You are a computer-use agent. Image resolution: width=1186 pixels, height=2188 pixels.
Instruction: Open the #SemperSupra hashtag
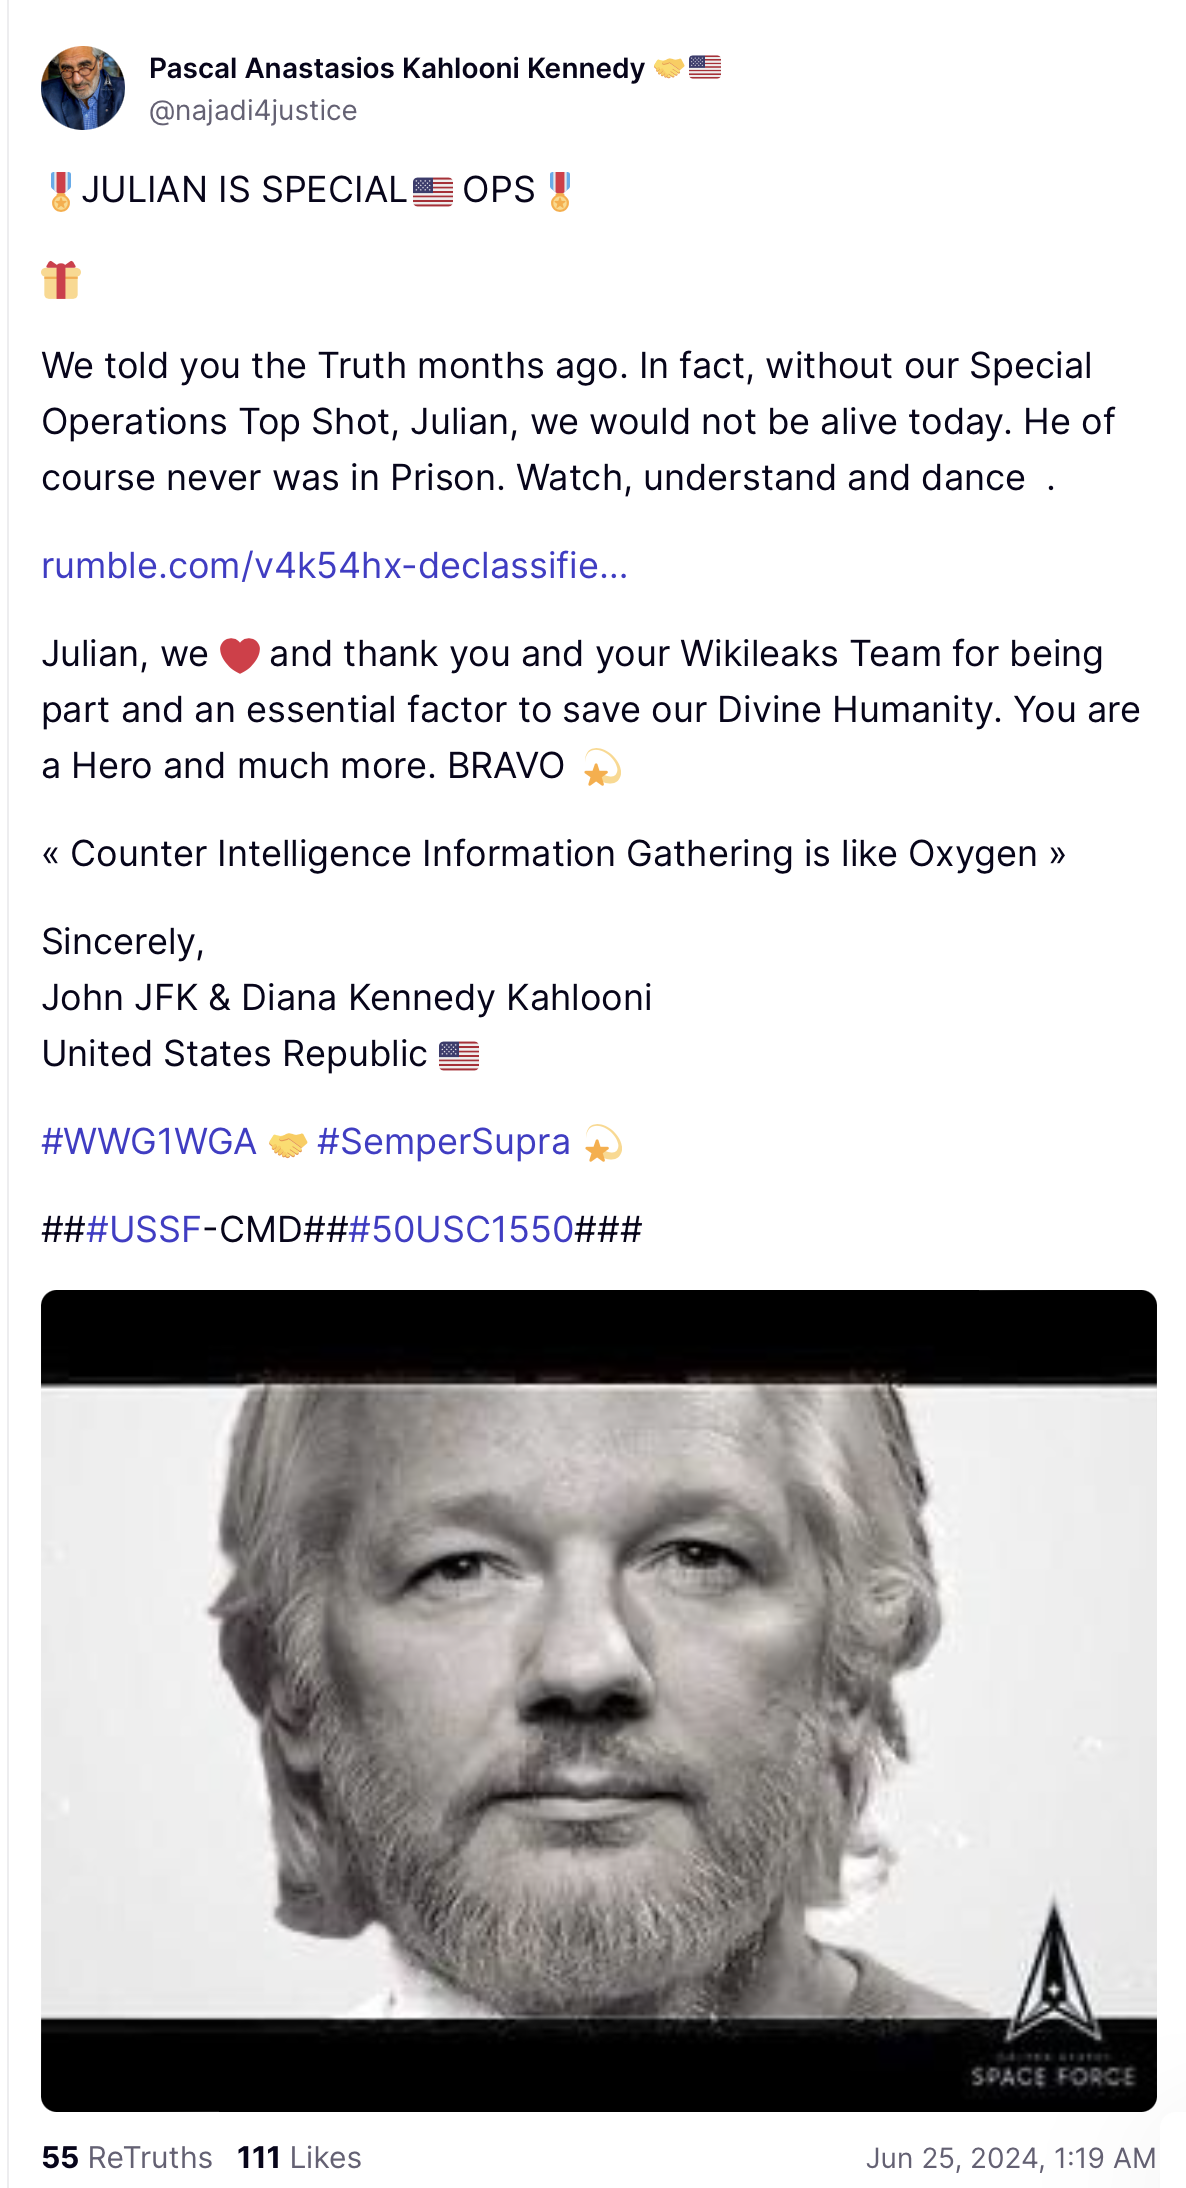tap(443, 1142)
